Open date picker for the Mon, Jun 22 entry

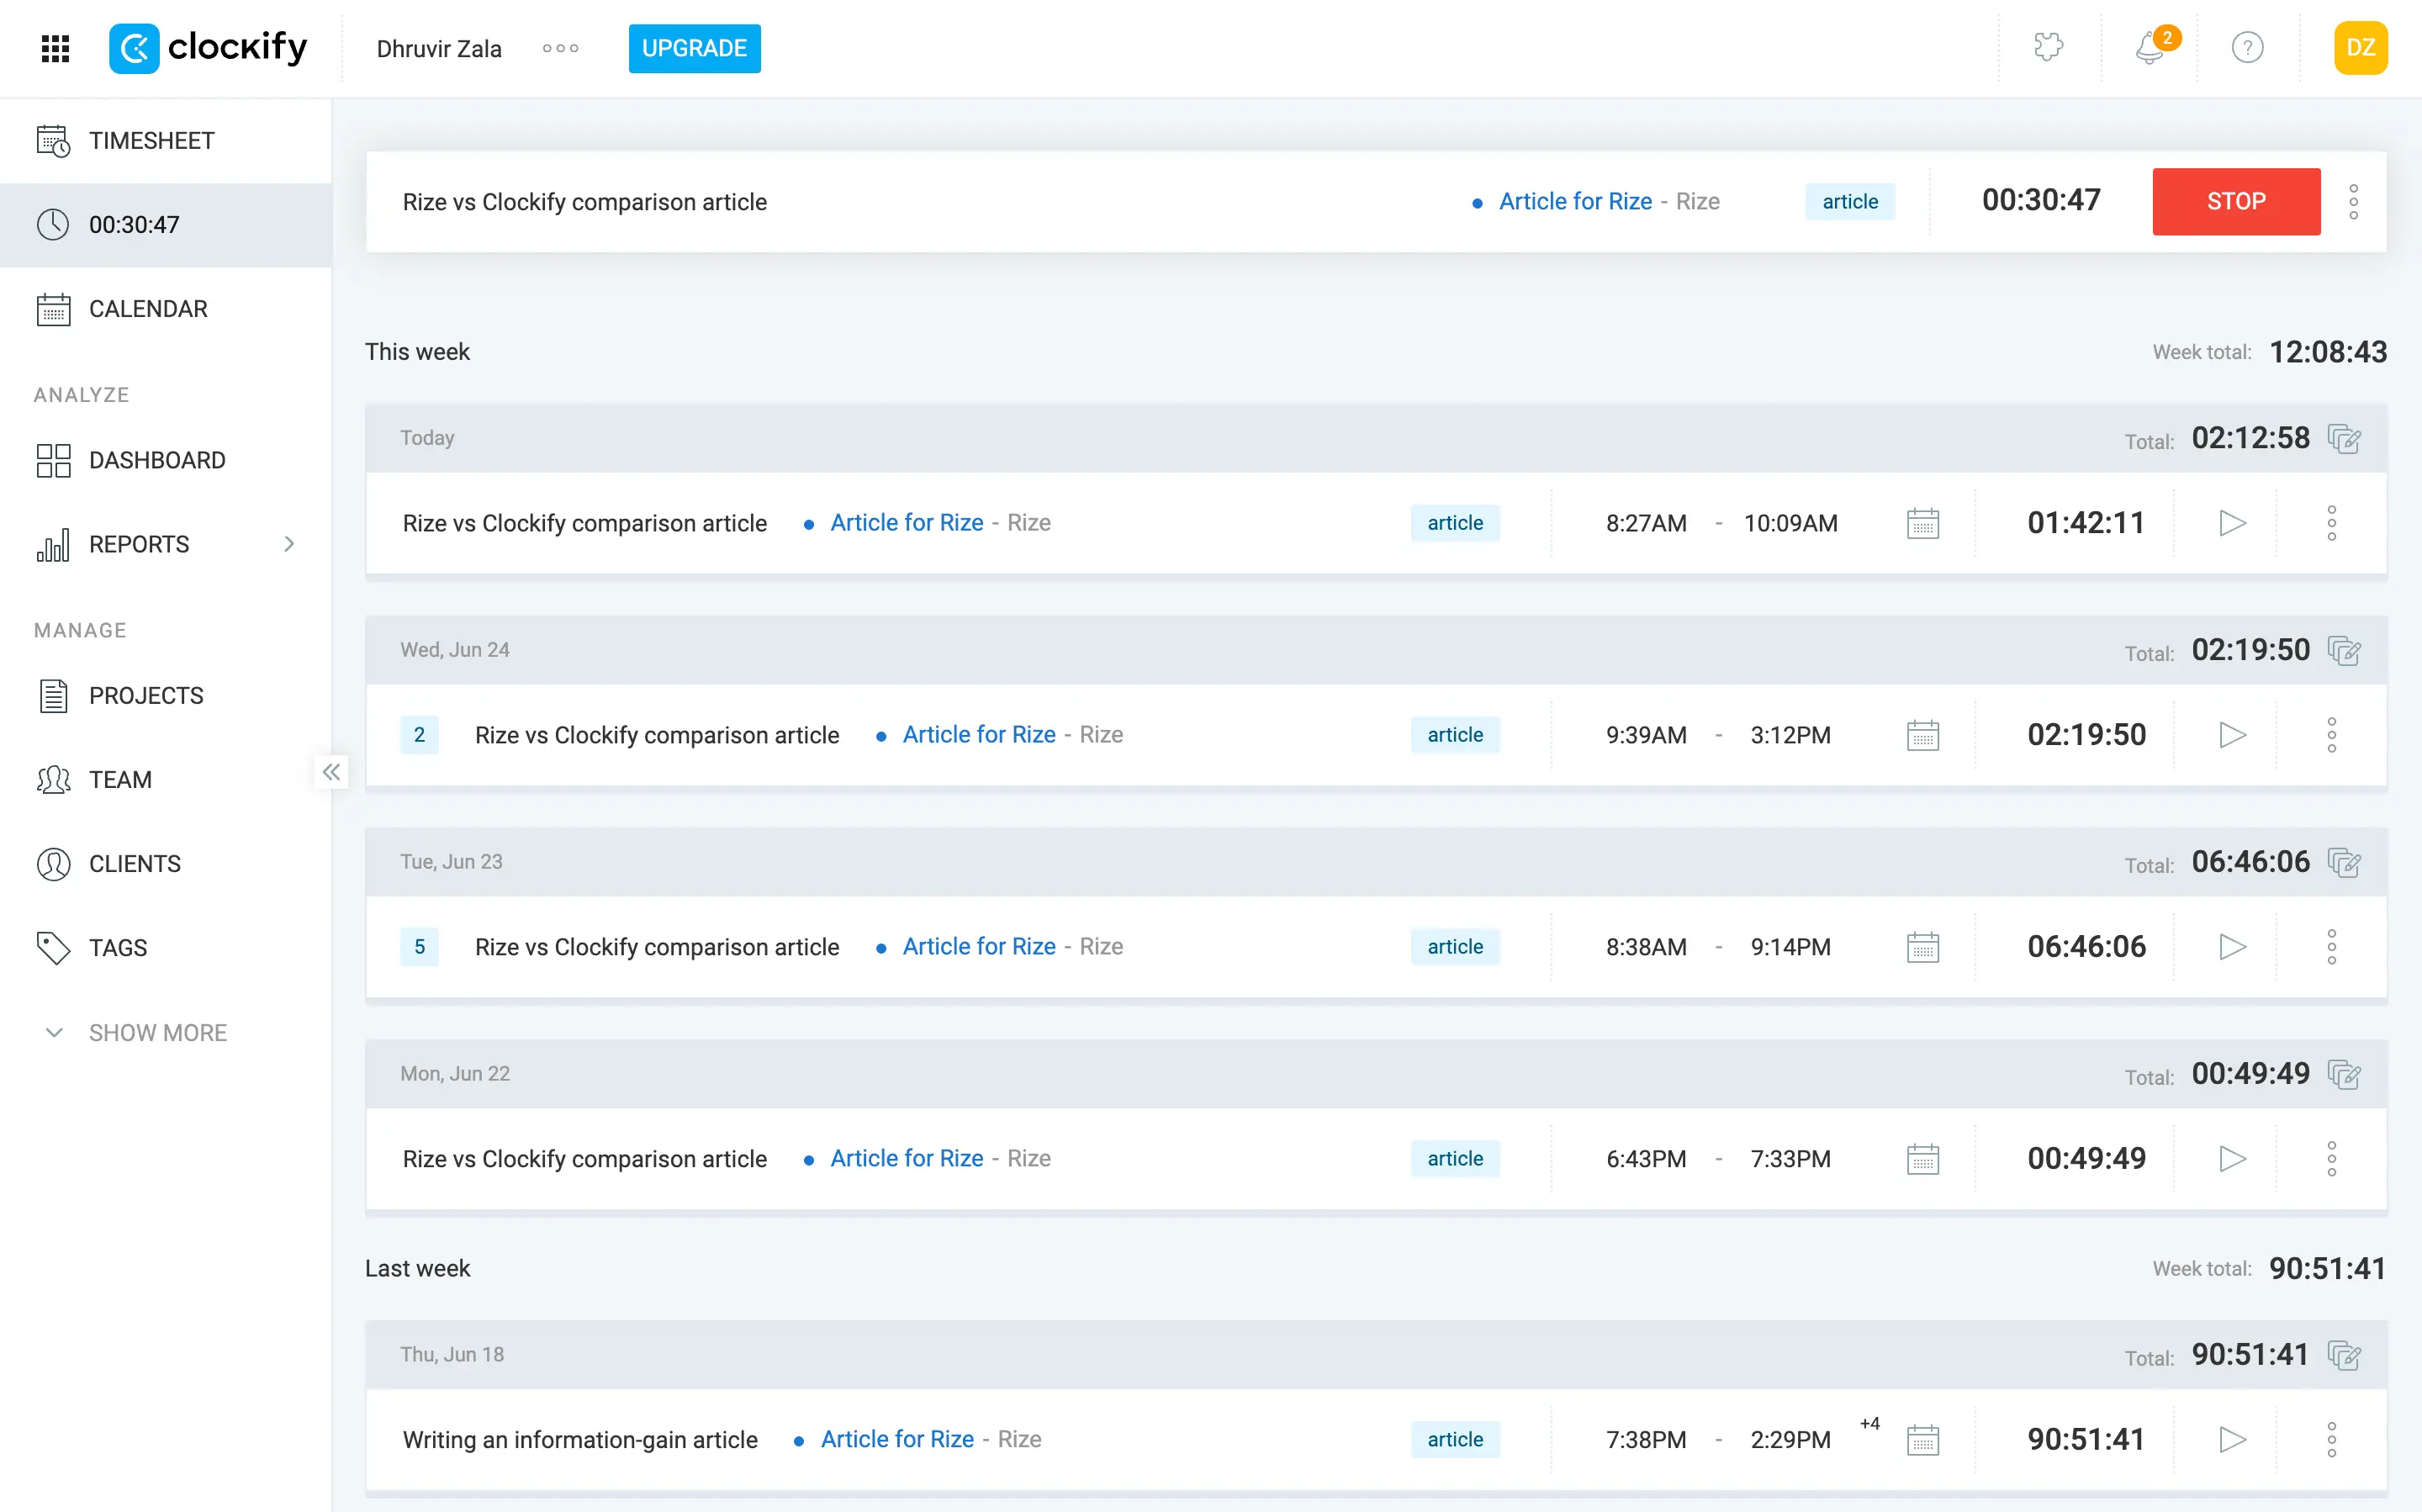[x=1922, y=1159]
